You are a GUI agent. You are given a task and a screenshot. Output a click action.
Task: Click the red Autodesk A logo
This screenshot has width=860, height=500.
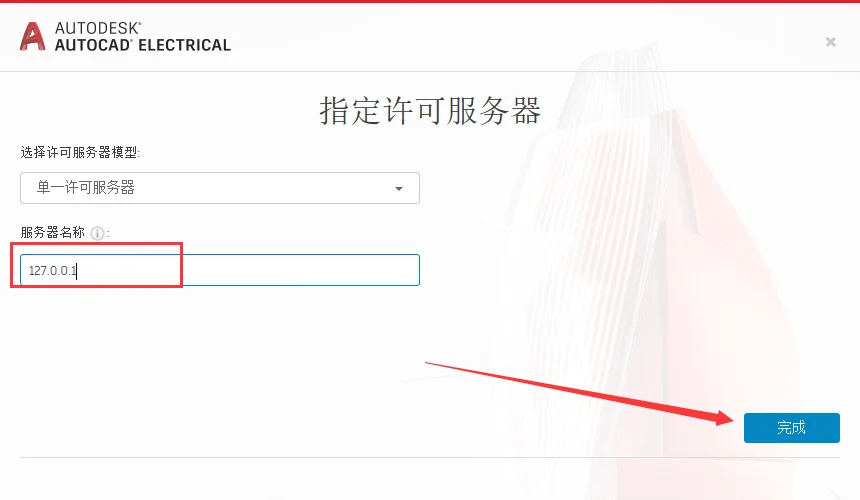(32, 37)
